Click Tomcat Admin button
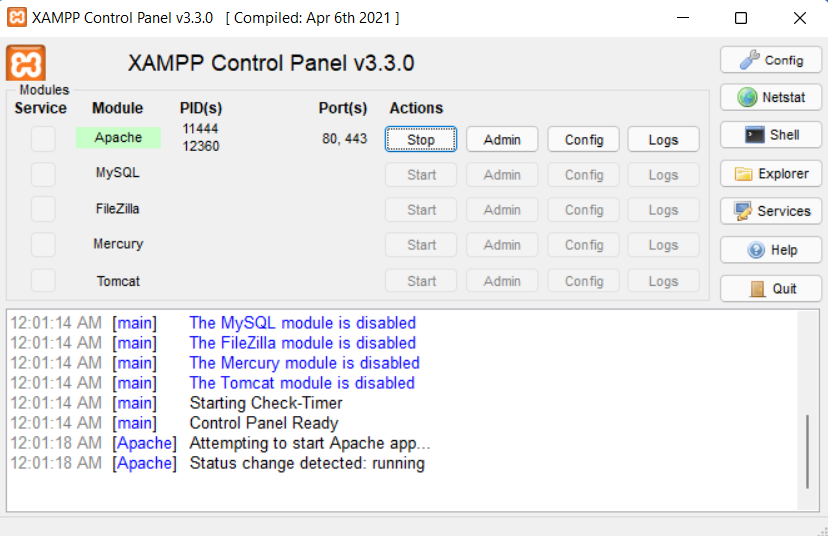Screen dimensions: 828x536 tap(502, 281)
